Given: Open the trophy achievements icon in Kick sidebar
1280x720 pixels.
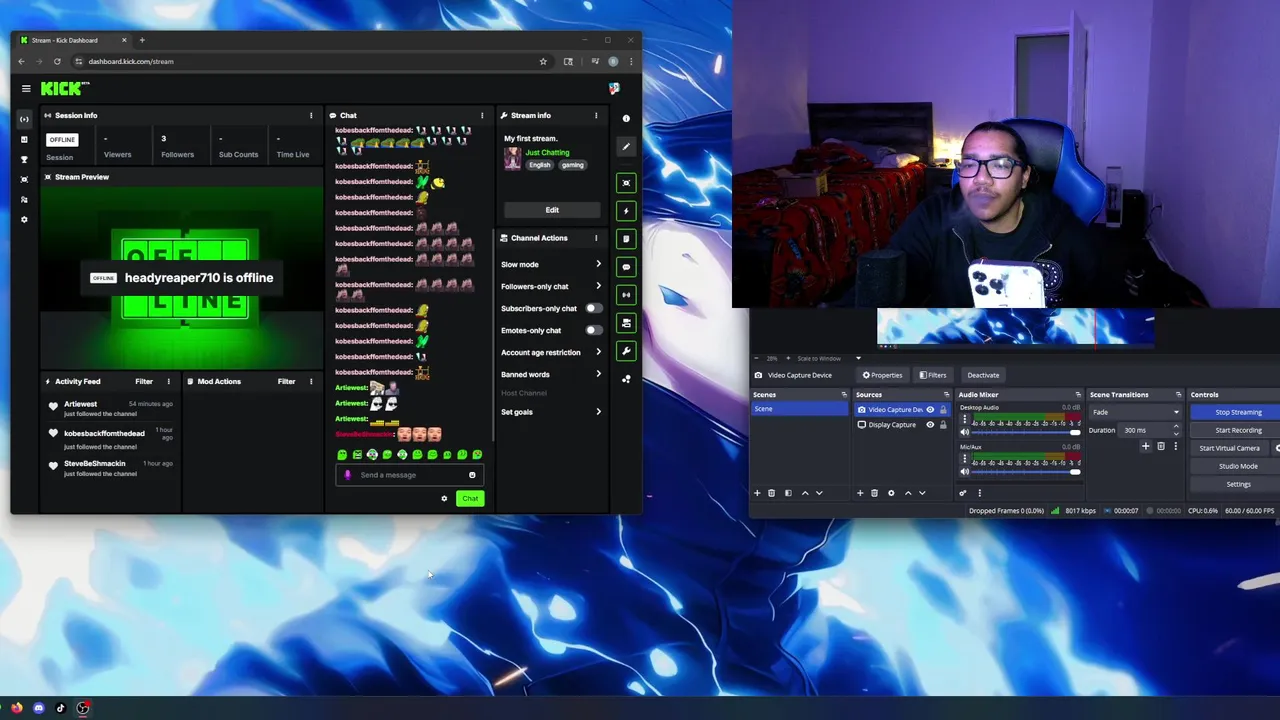Looking at the screenshot, I should click(x=24, y=159).
